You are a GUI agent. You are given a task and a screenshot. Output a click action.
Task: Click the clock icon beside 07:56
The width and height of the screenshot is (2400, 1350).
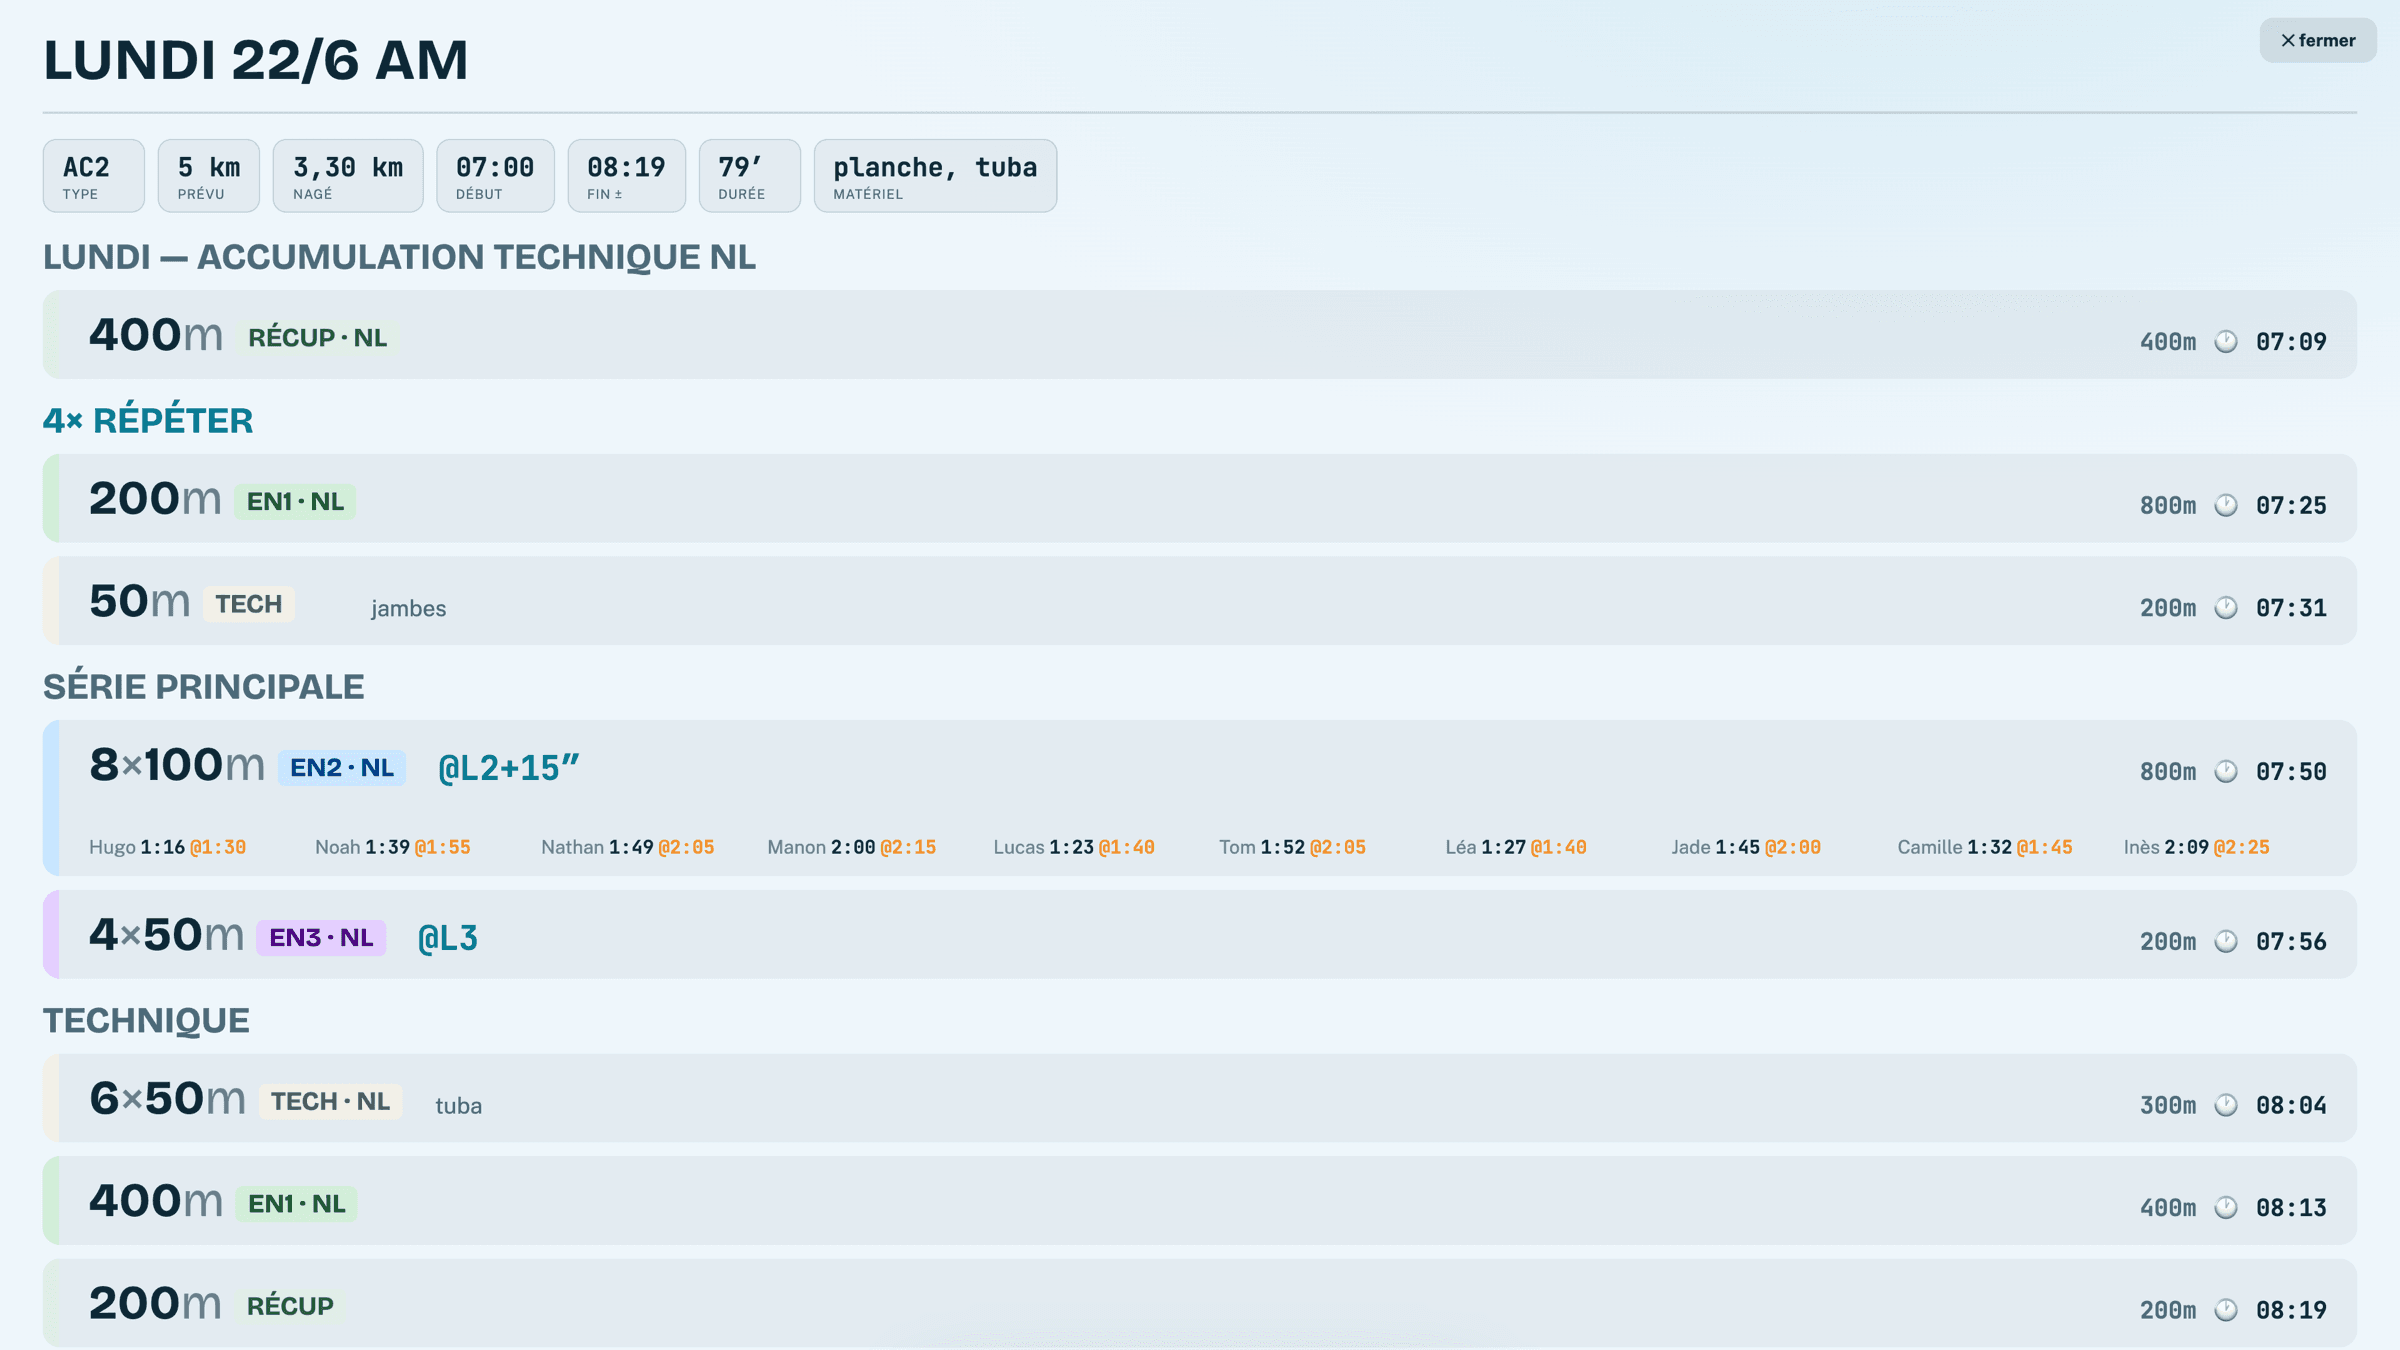coord(2226,942)
